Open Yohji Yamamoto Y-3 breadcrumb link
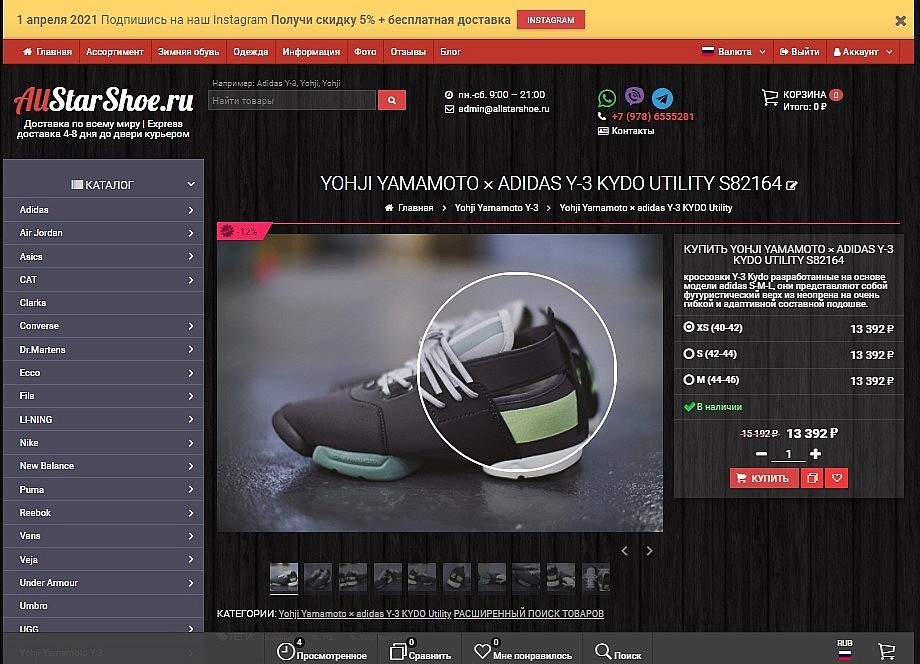Screen dimensions: 920x664 point(496,208)
